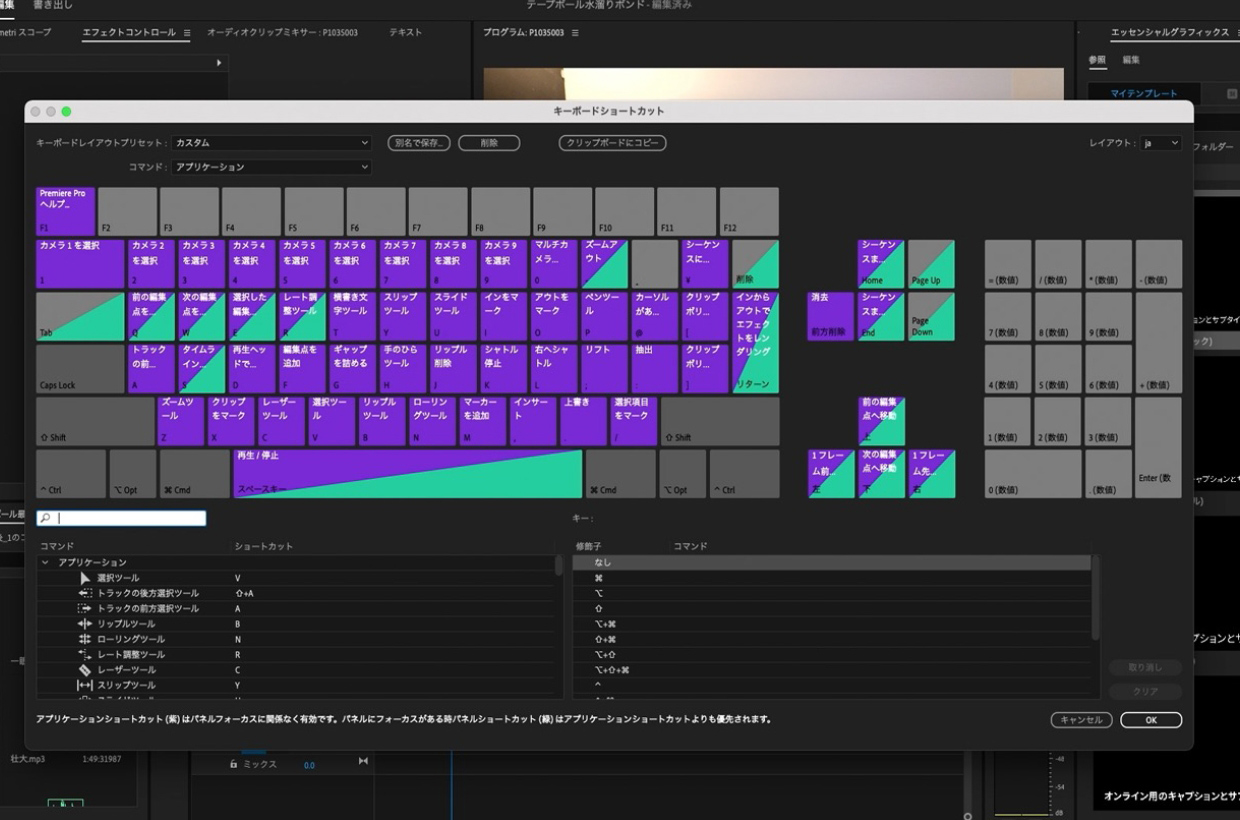Select the Premiere Pro ヘルプ F1 key
This screenshot has height=820, width=1240.
pyautogui.click(x=66, y=211)
